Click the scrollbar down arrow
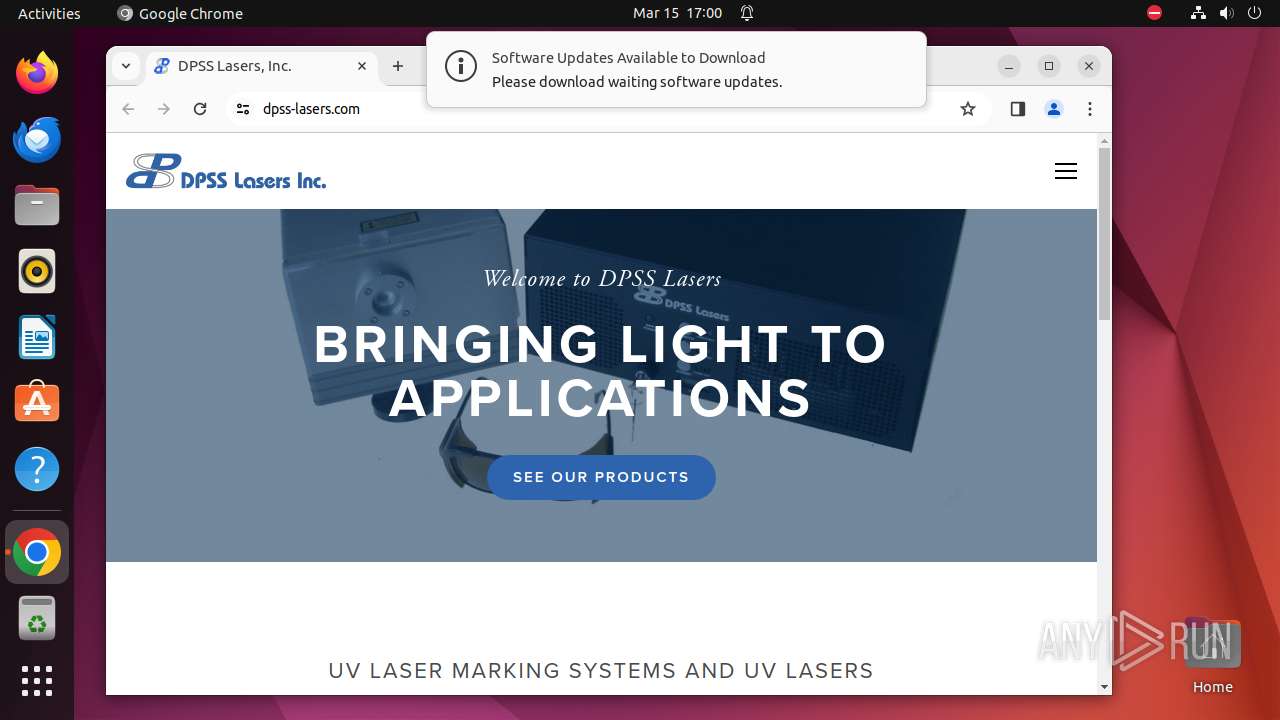This screenshot has width=1280, height=720. (1104, 687)
